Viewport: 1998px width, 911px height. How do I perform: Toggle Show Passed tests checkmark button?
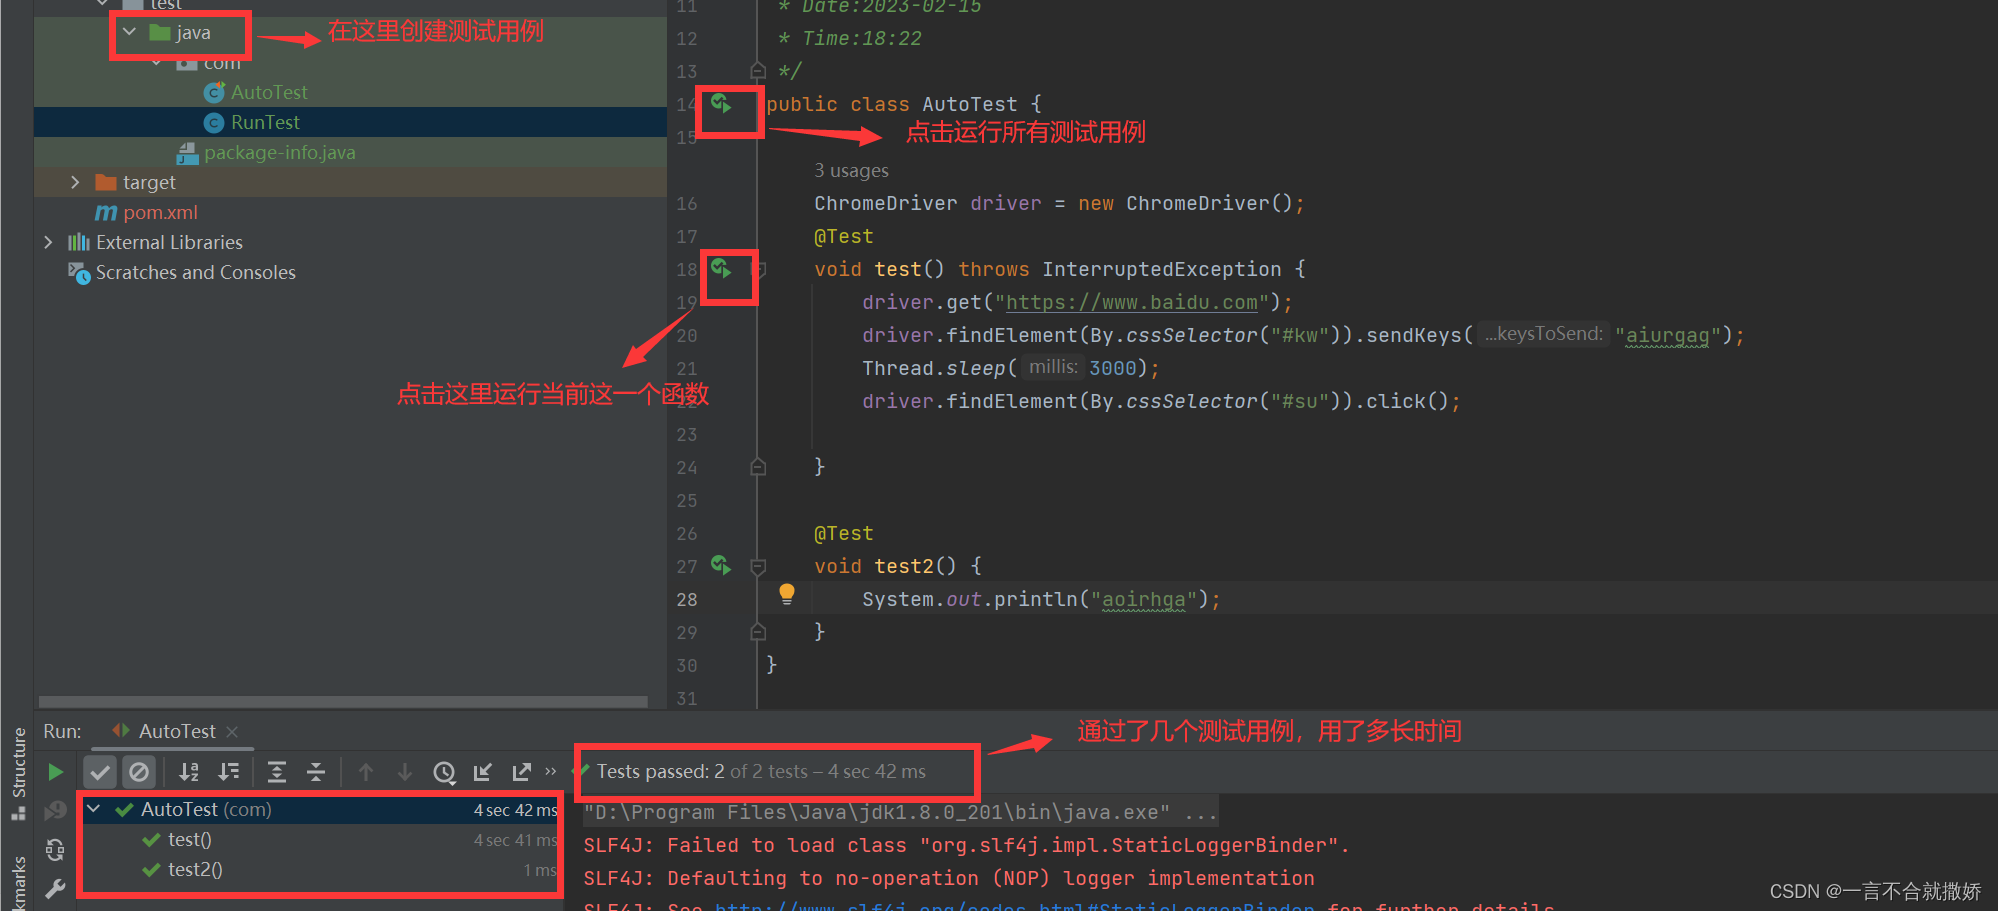[x=100, y=772]
